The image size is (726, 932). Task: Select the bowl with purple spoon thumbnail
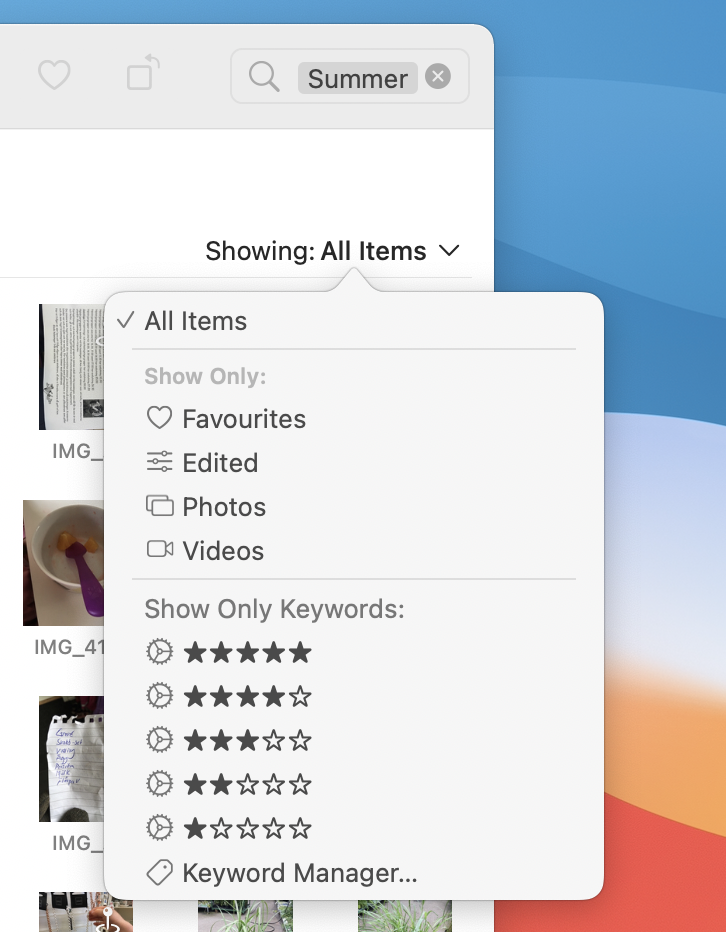(x=64, y=563)
